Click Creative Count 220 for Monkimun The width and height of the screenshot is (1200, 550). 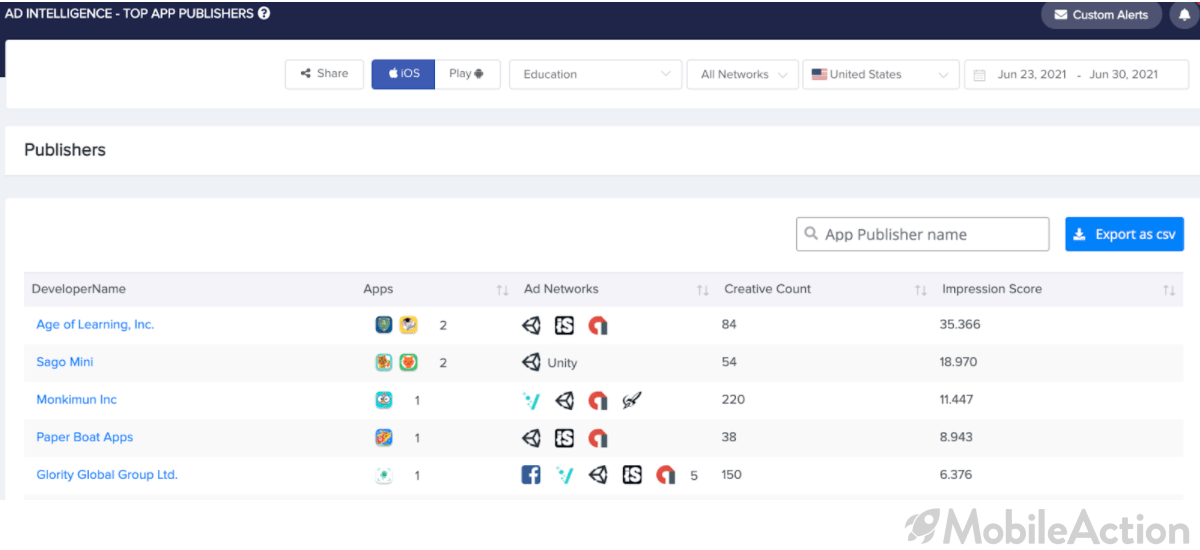(x=733, y=400)
